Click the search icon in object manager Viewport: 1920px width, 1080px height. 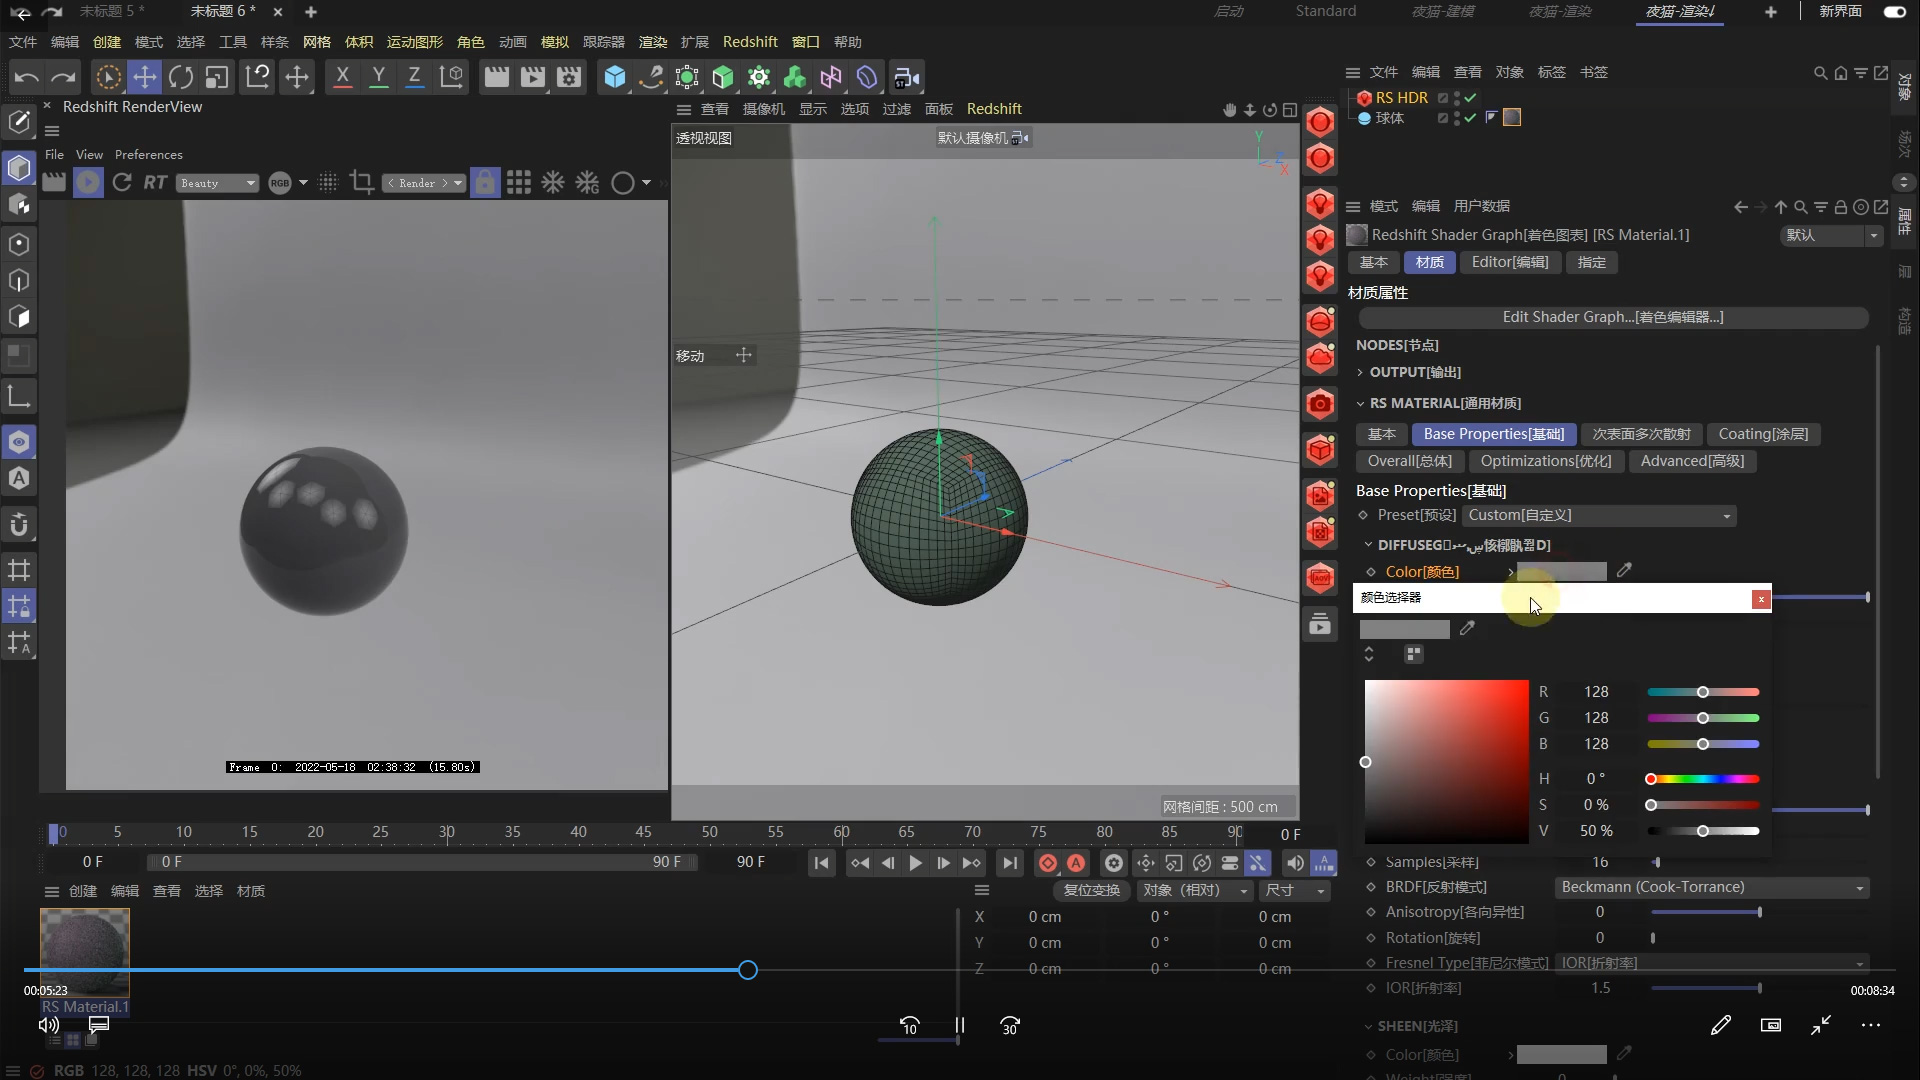pos(1820,73)
